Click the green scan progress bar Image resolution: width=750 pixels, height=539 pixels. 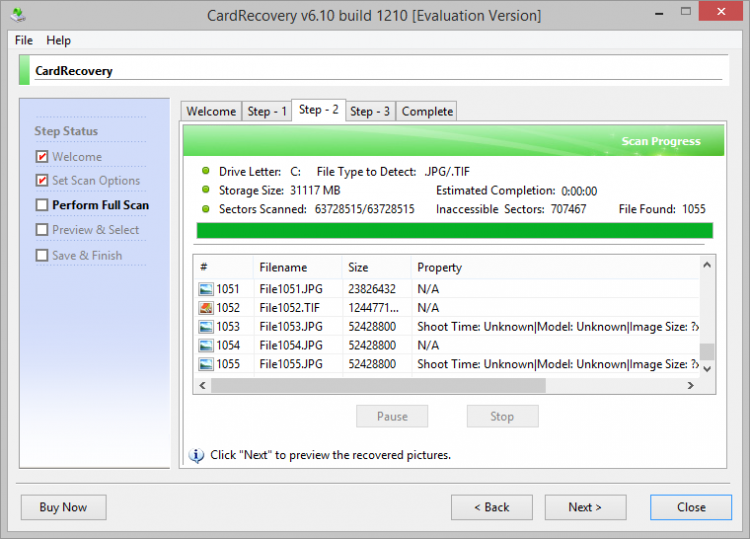(x=454, y=231)
